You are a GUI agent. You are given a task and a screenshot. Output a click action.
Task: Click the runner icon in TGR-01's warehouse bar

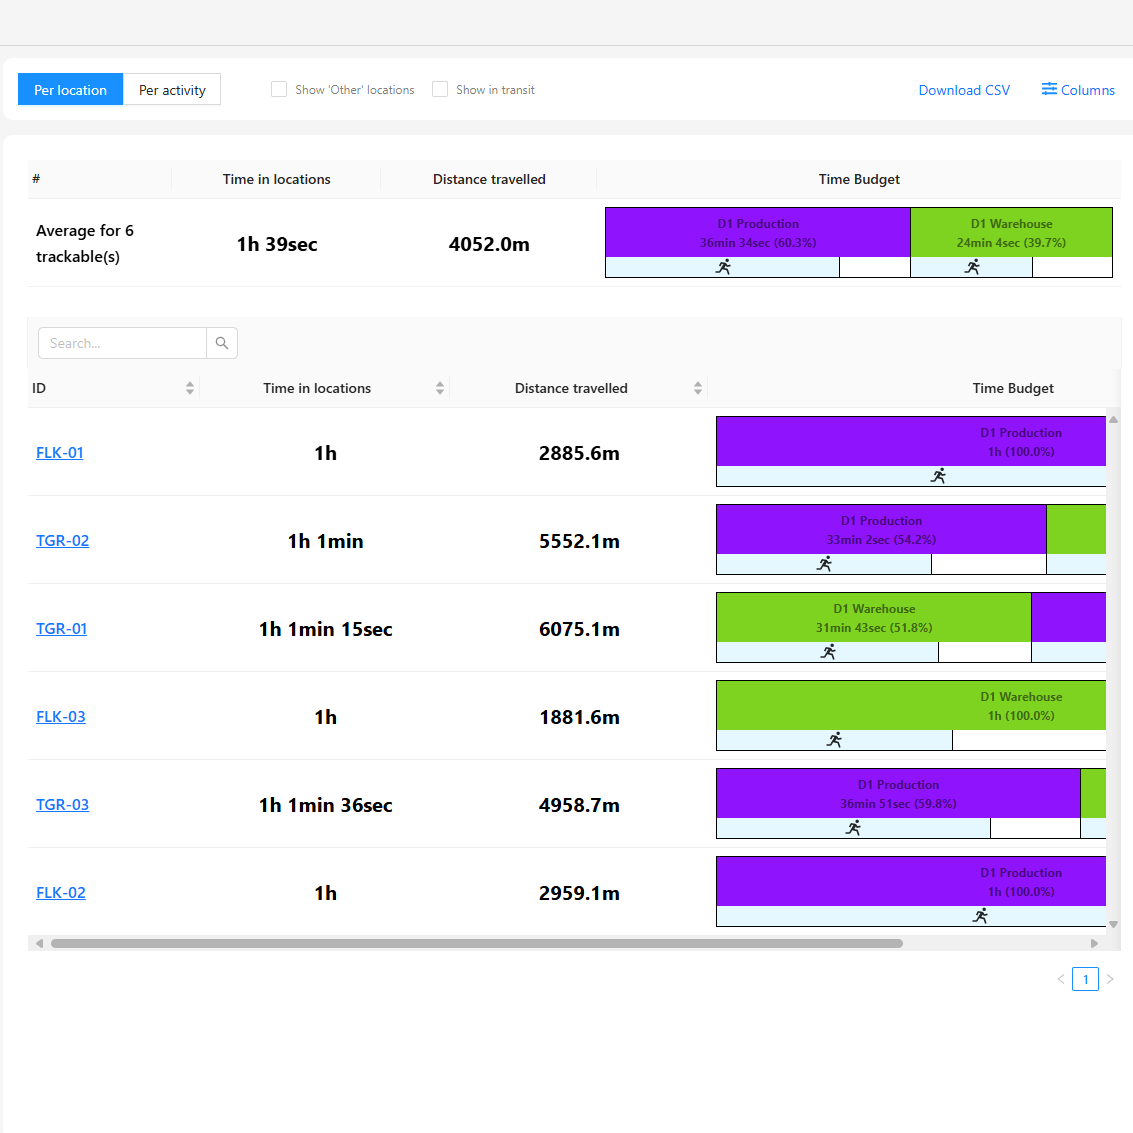point(827,652)
